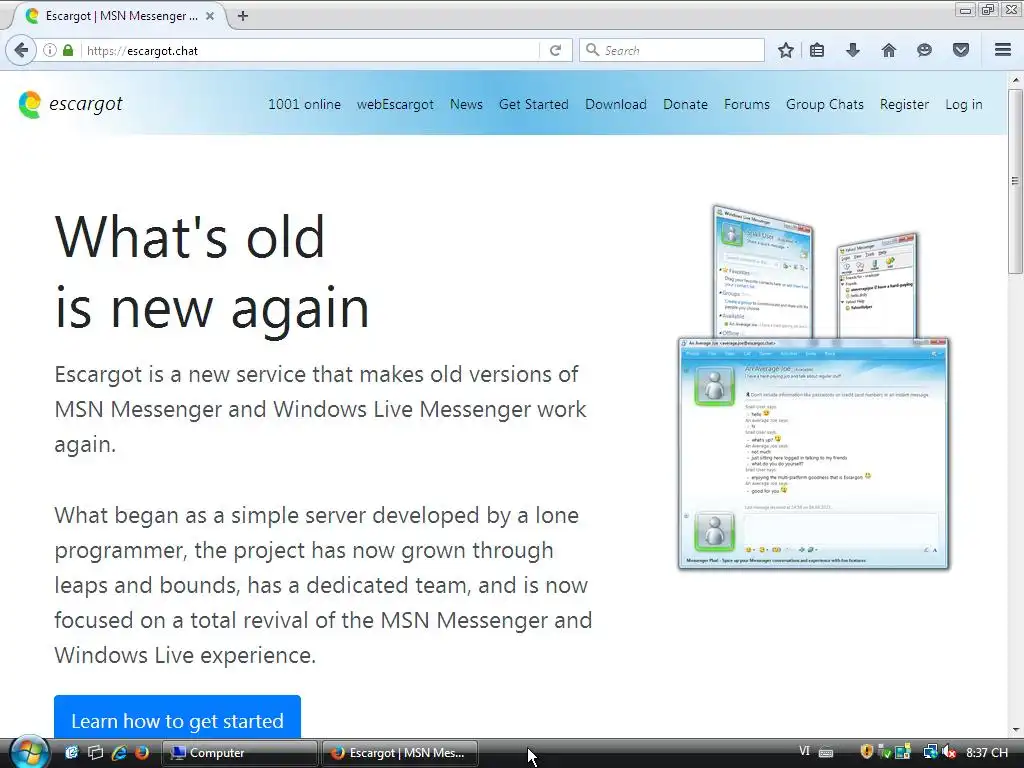Image resolution: width=1024 pixels, height=768 pixels.
Task: Open the webEscargot nav link
Action: pyautogui.click(x=395, y=104)
